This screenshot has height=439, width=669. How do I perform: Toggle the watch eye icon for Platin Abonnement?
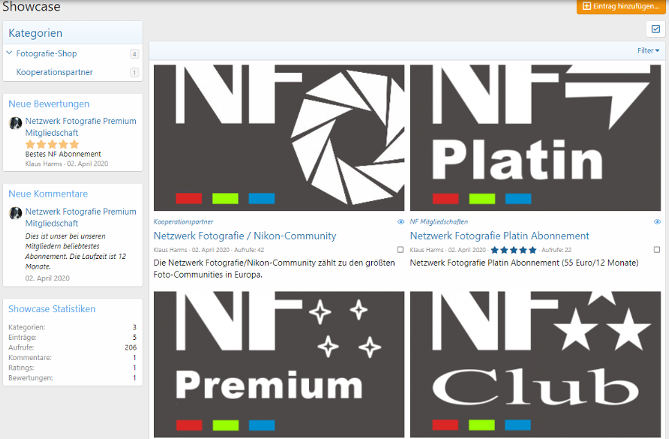pyautogui.click(x=657, y=222)
